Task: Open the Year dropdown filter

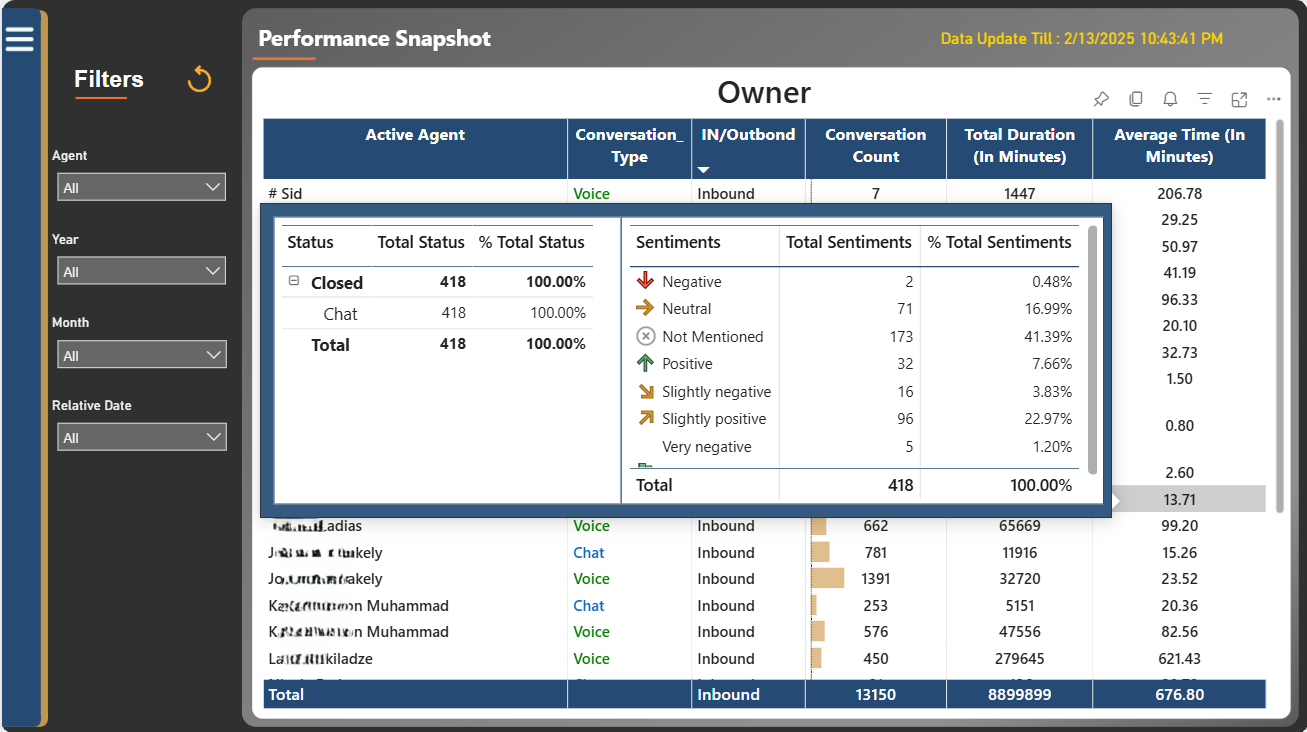Action: pyautogui.click(x=139, y=271)
